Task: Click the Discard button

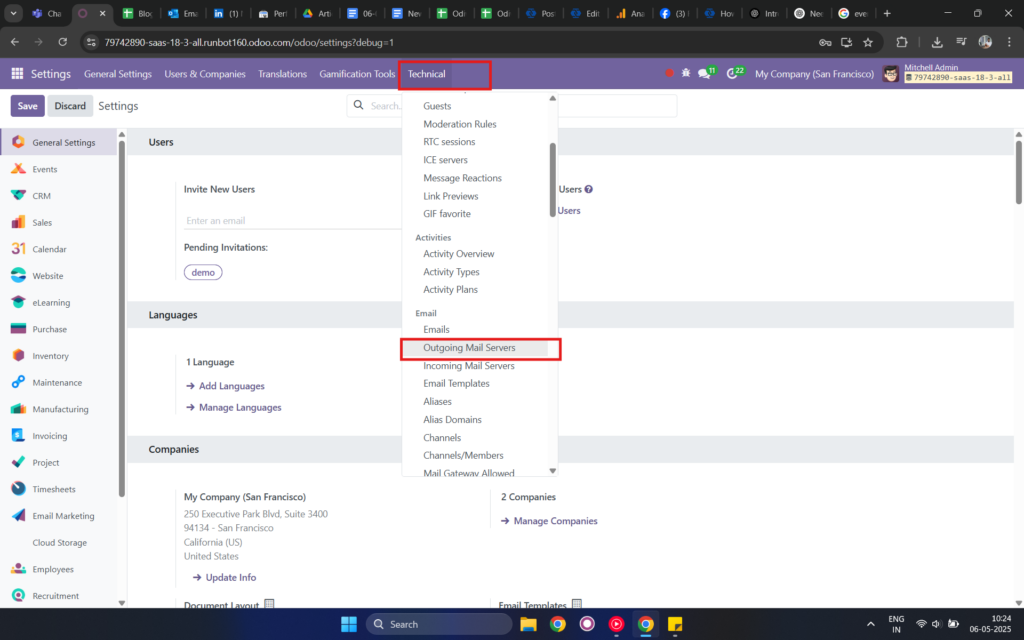Action: pyautogui.click(x=70, y=106)
